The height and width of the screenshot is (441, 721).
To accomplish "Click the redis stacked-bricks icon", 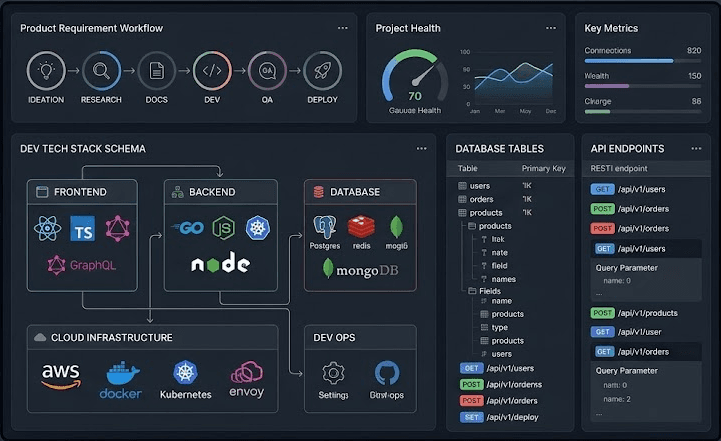I will tap(361, 227).
